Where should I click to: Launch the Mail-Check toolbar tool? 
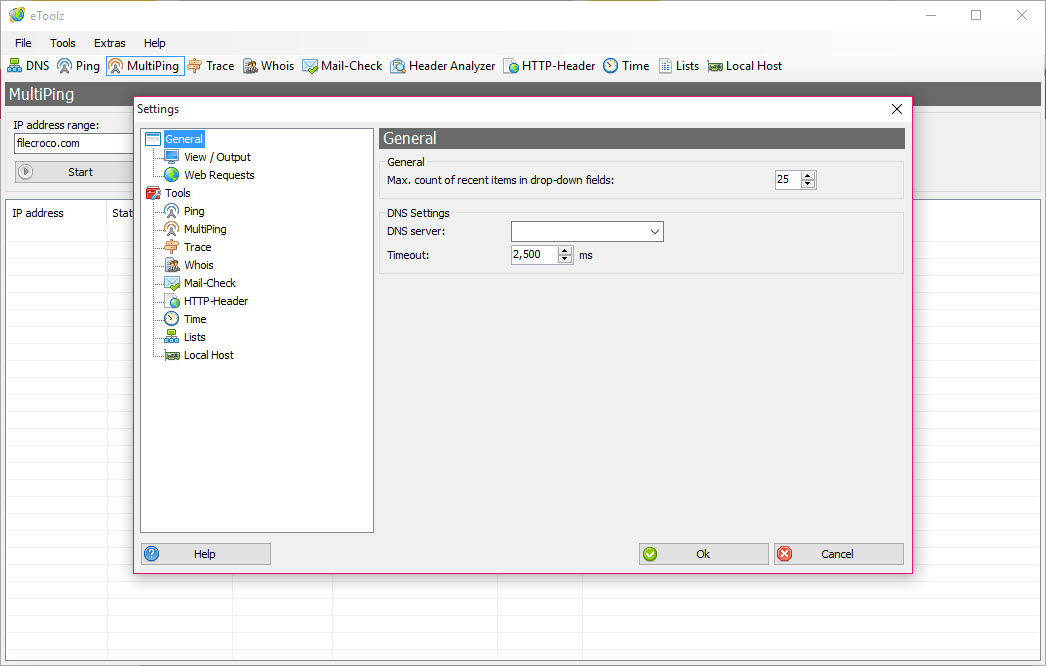click(x=342, y=66)
